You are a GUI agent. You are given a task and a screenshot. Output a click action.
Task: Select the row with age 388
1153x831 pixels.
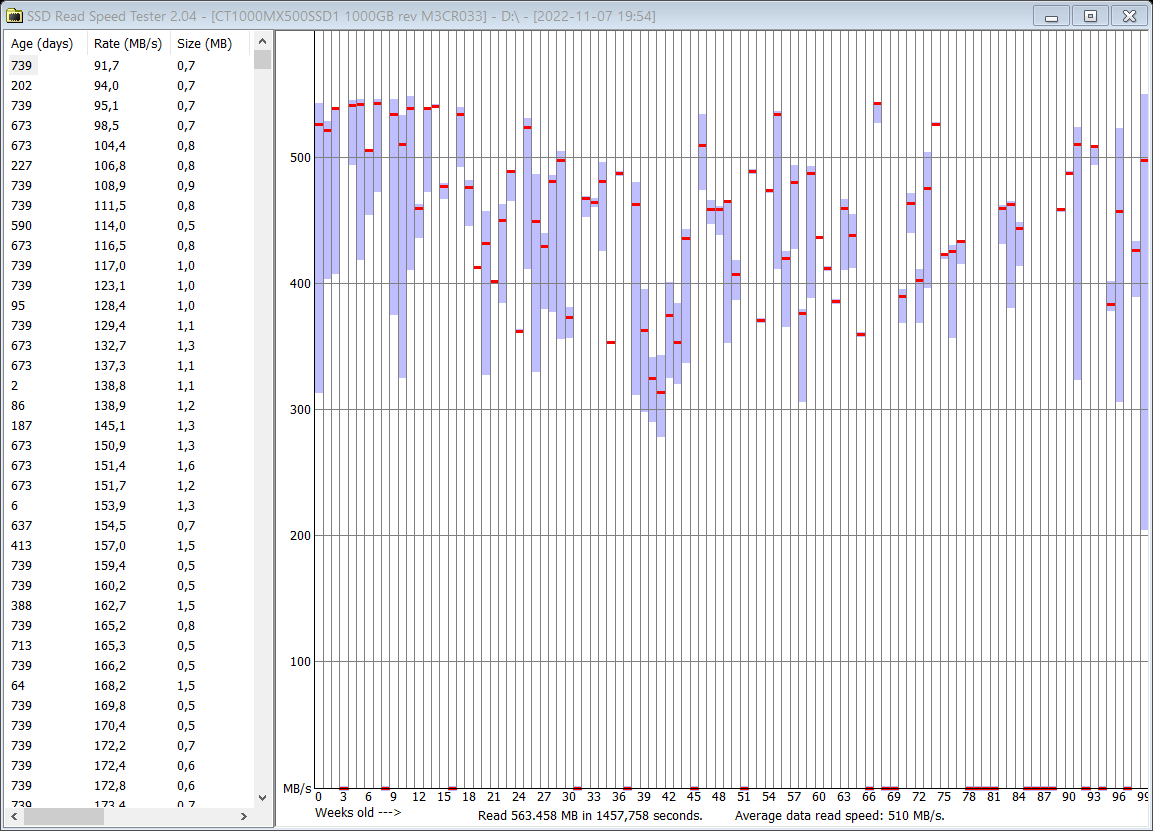[x=129, y=605]
